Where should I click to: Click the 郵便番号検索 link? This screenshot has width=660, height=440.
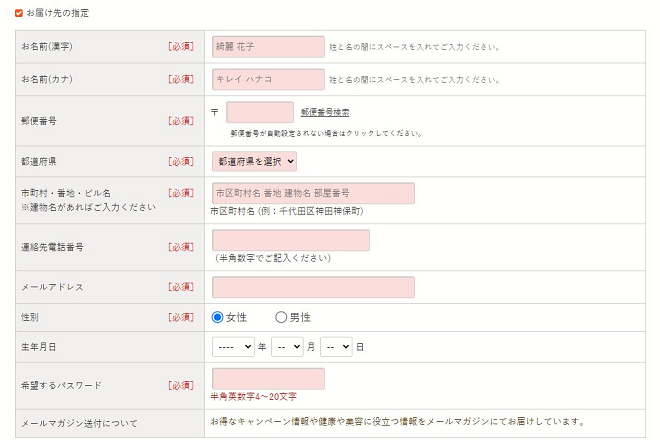point(325,112)
